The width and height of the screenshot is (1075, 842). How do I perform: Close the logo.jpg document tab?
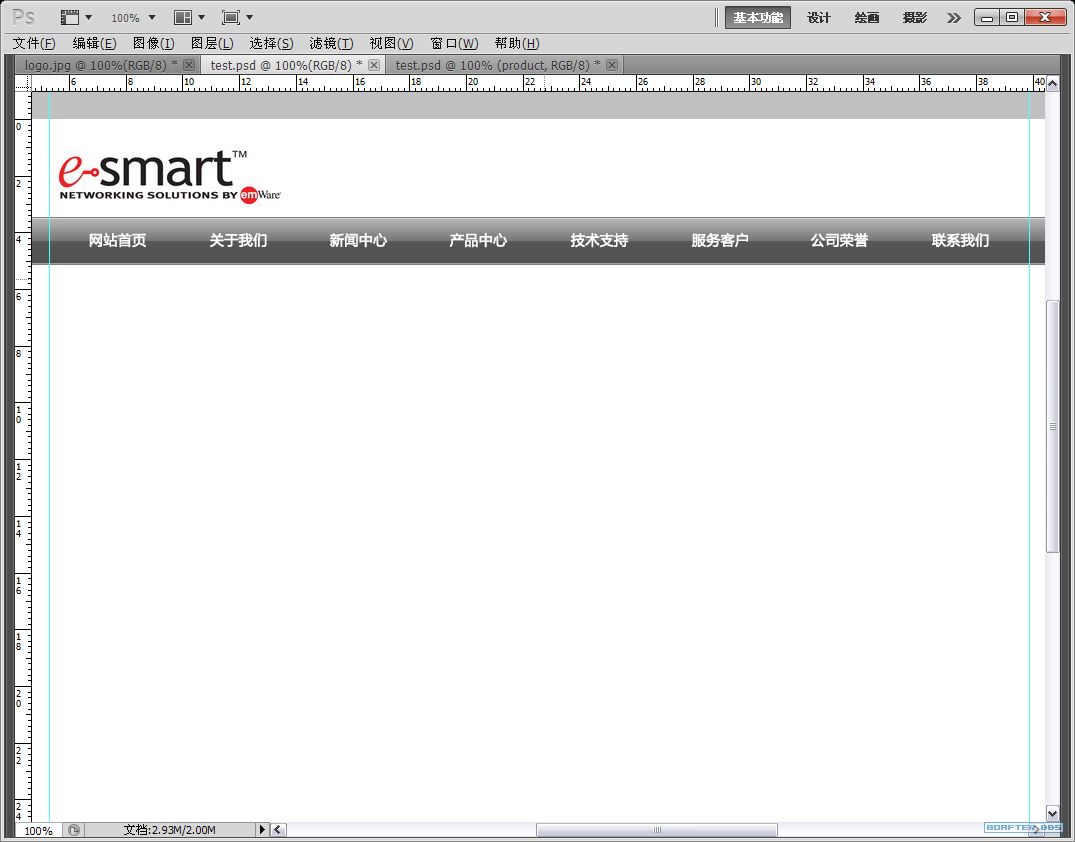[189, 65]
